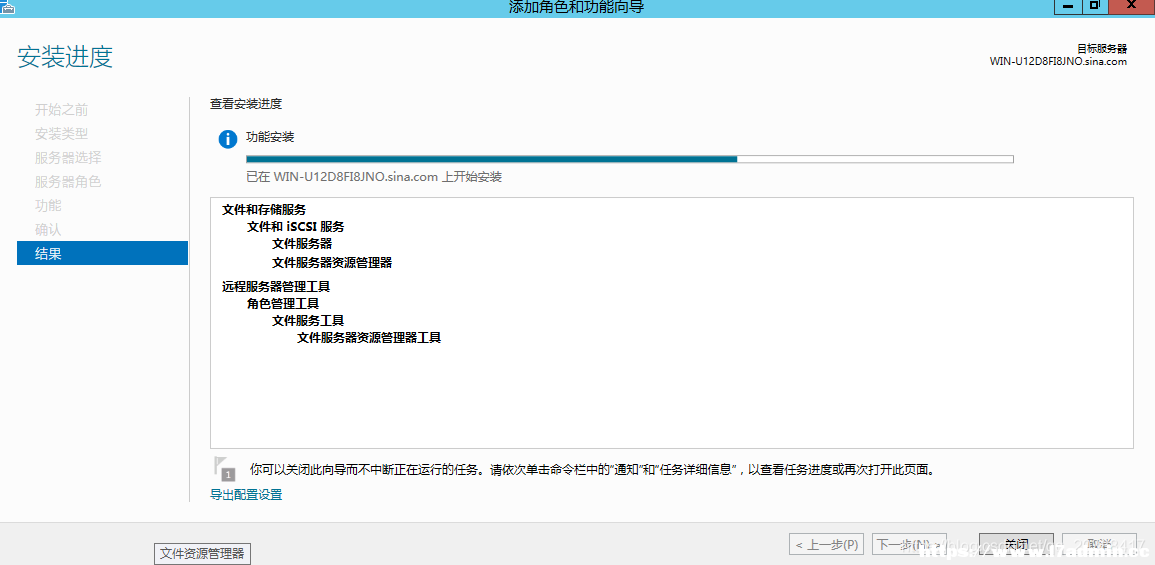Click the 功能安装 status label
Viewport: 1155px width, 565px height.
[x=270, y=137]
